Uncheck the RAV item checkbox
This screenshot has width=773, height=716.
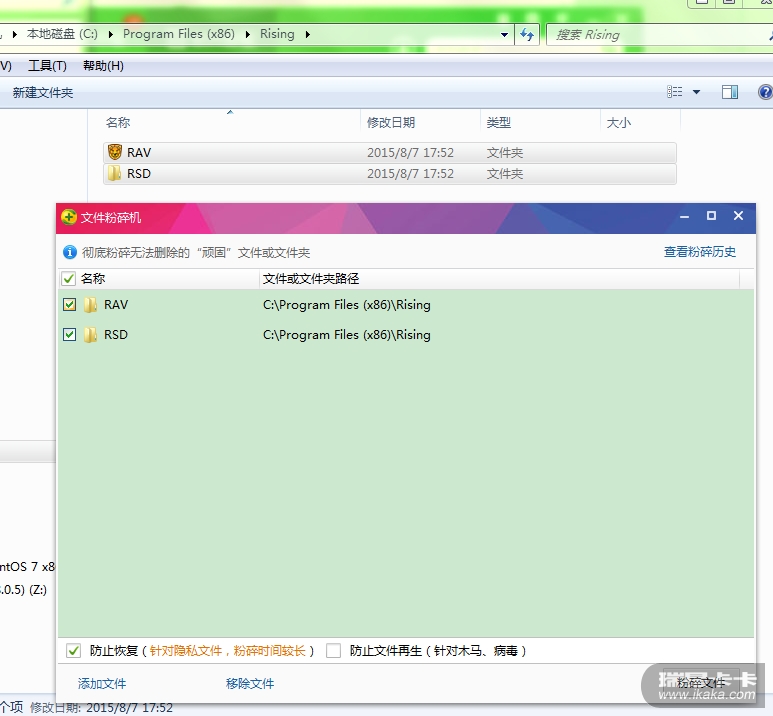click(x=70, y=305)
